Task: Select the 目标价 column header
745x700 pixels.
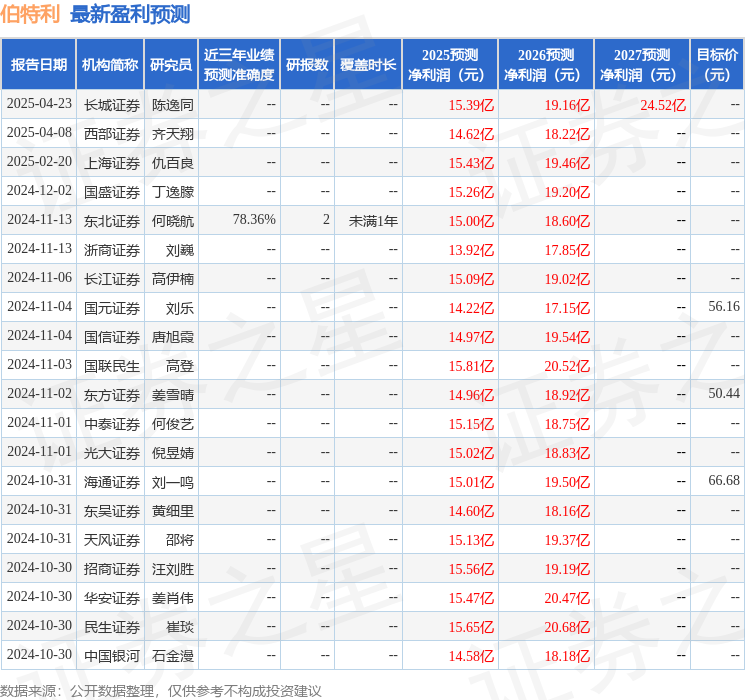Action: pos(716,65)
